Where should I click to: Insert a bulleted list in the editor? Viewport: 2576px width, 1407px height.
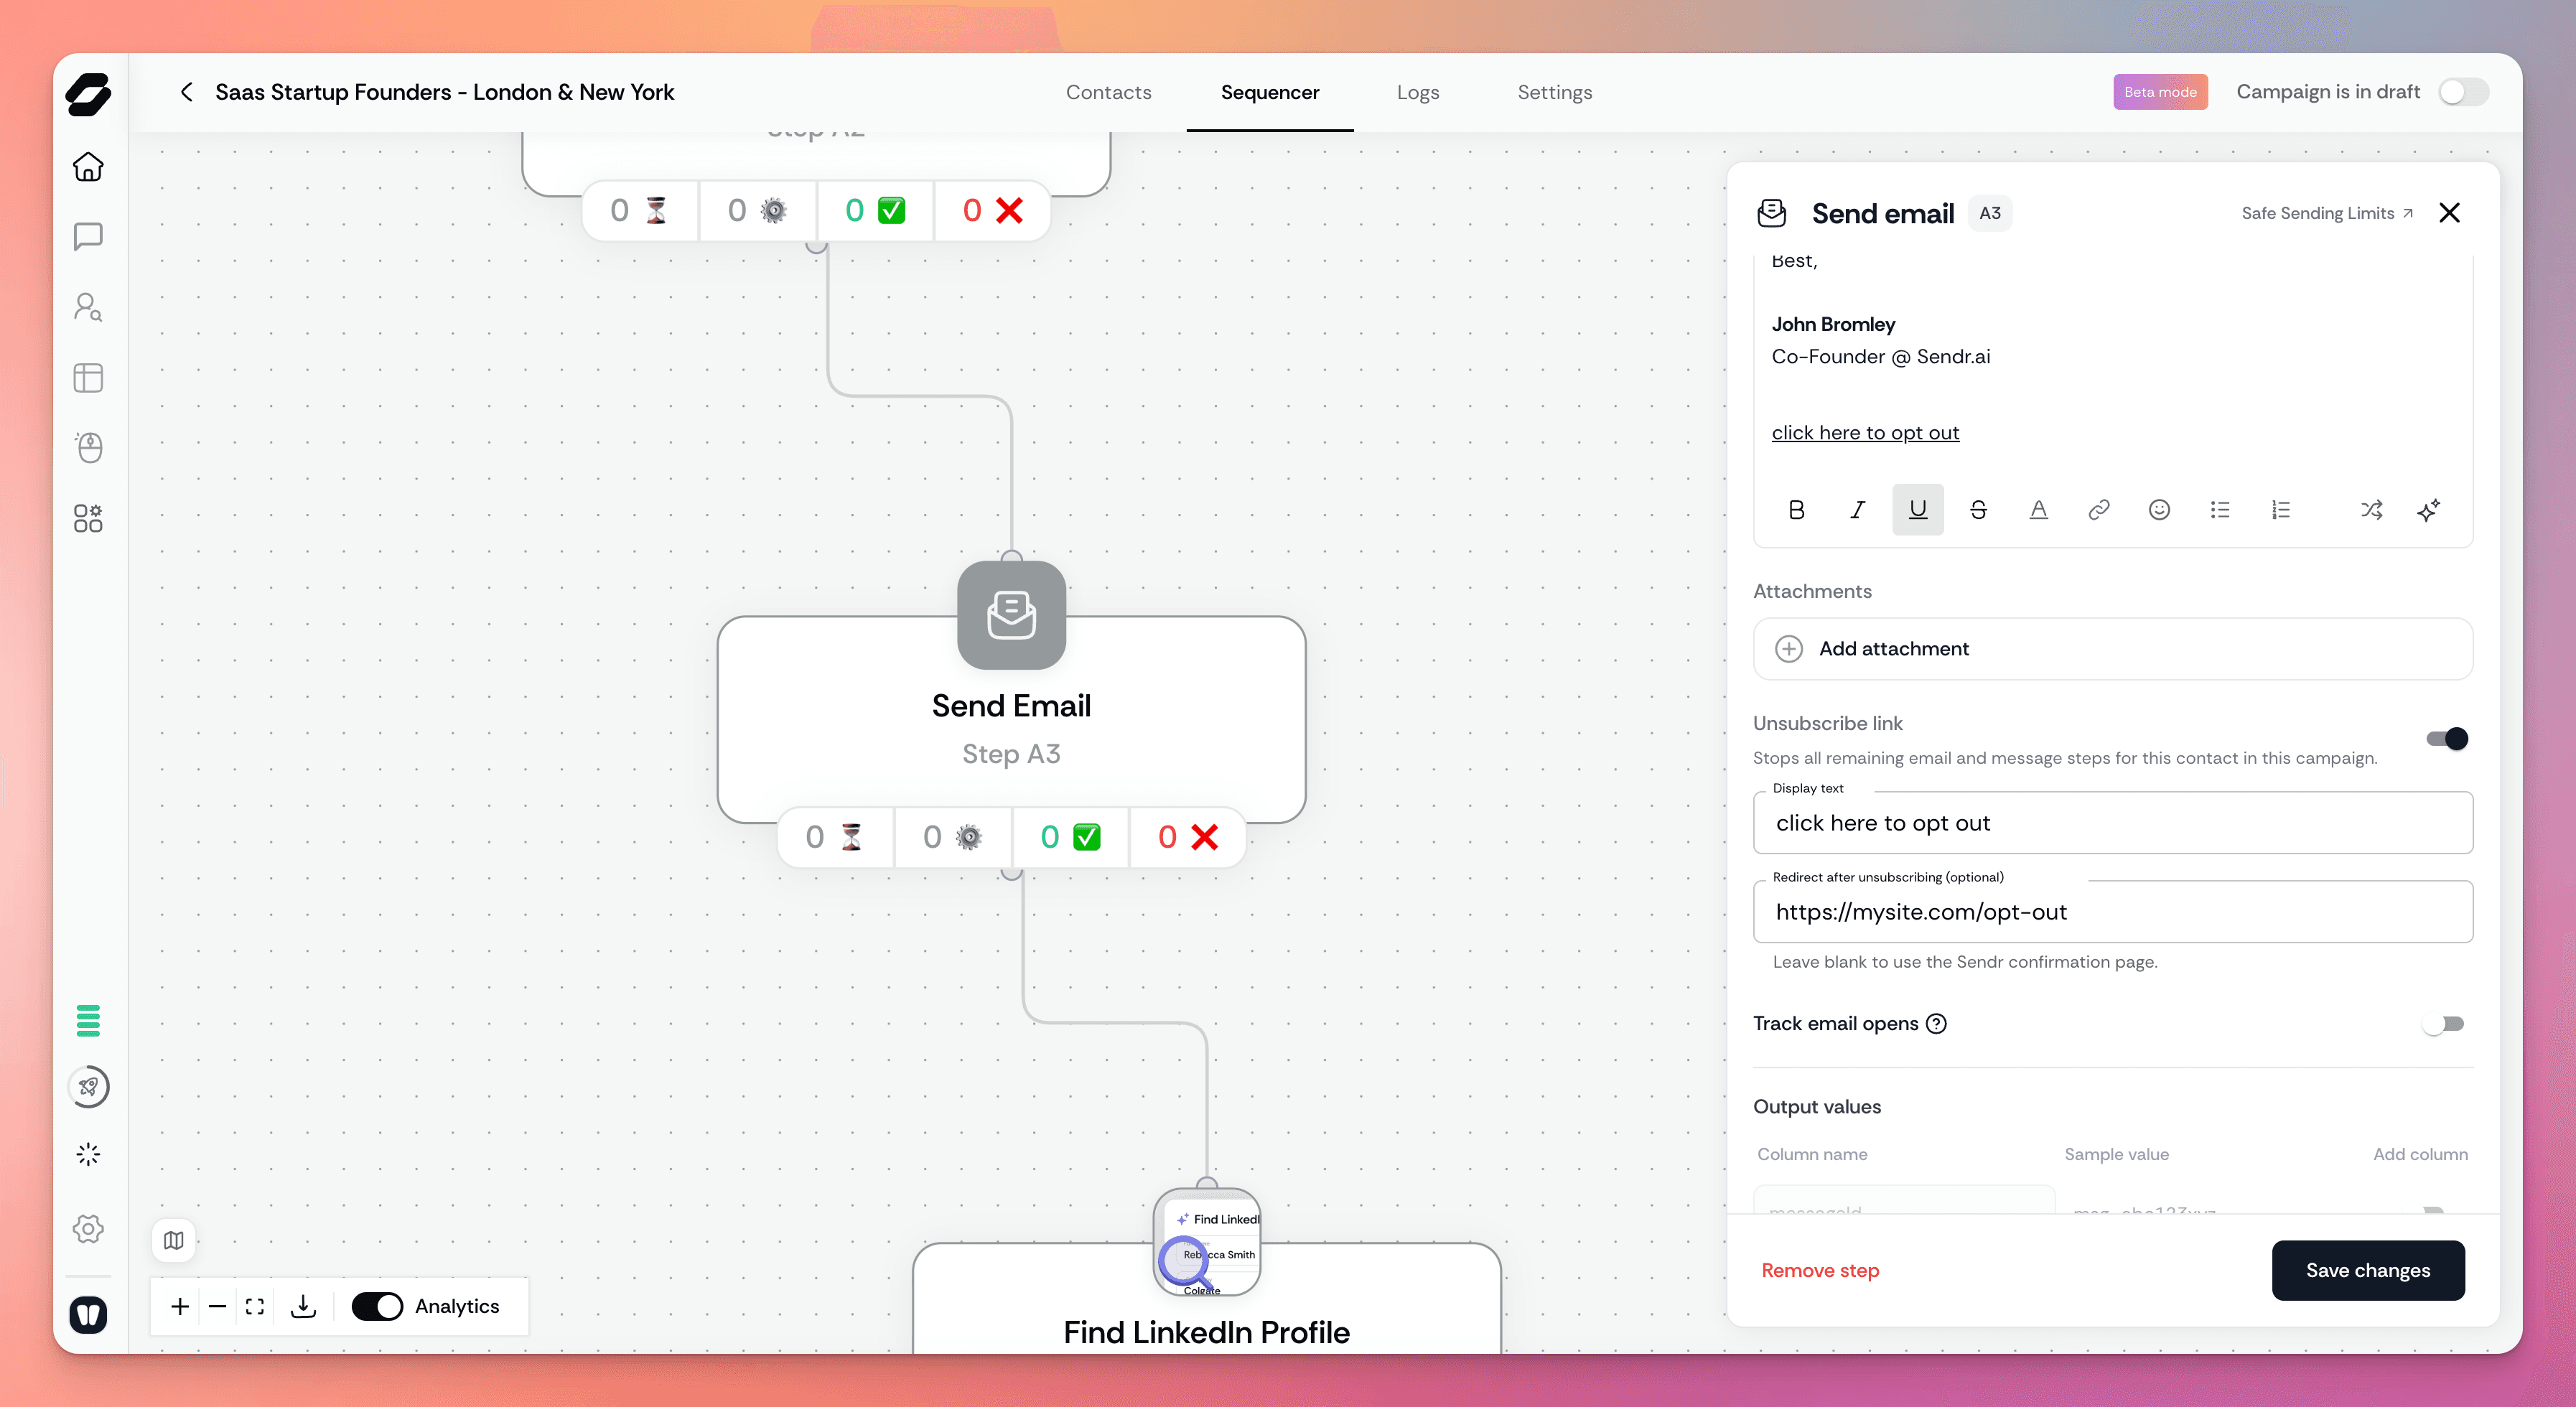point(2220,510)
